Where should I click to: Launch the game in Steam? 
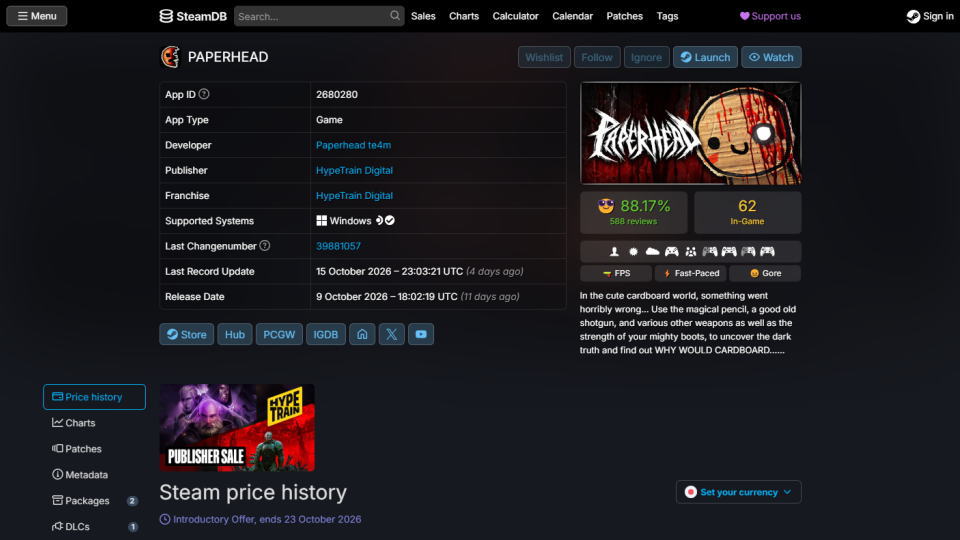point(705,57)
